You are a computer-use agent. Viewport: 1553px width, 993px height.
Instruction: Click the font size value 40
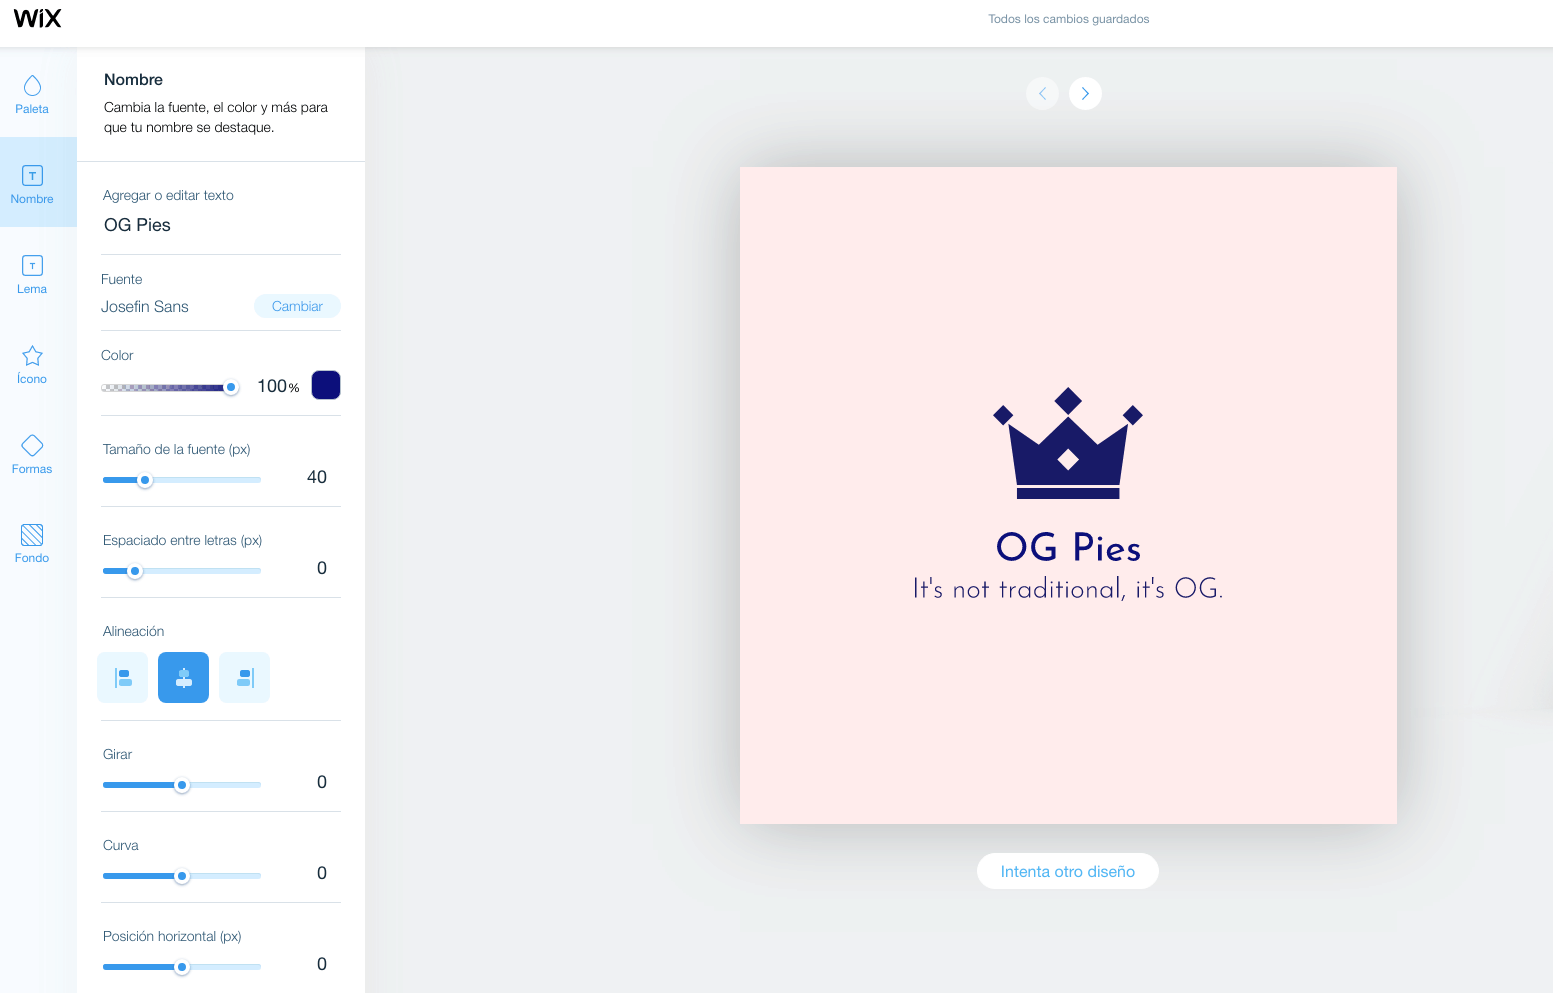point(317,477)
